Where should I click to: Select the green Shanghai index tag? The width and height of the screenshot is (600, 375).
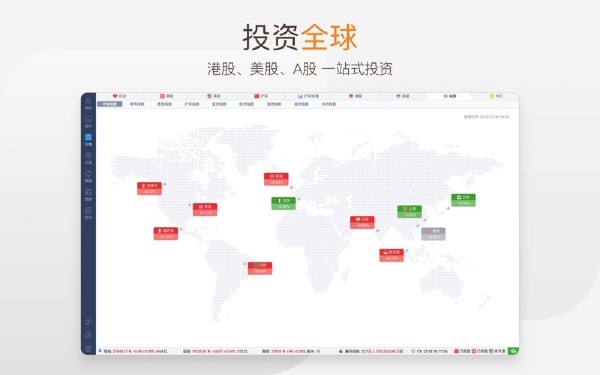(409, 212)
